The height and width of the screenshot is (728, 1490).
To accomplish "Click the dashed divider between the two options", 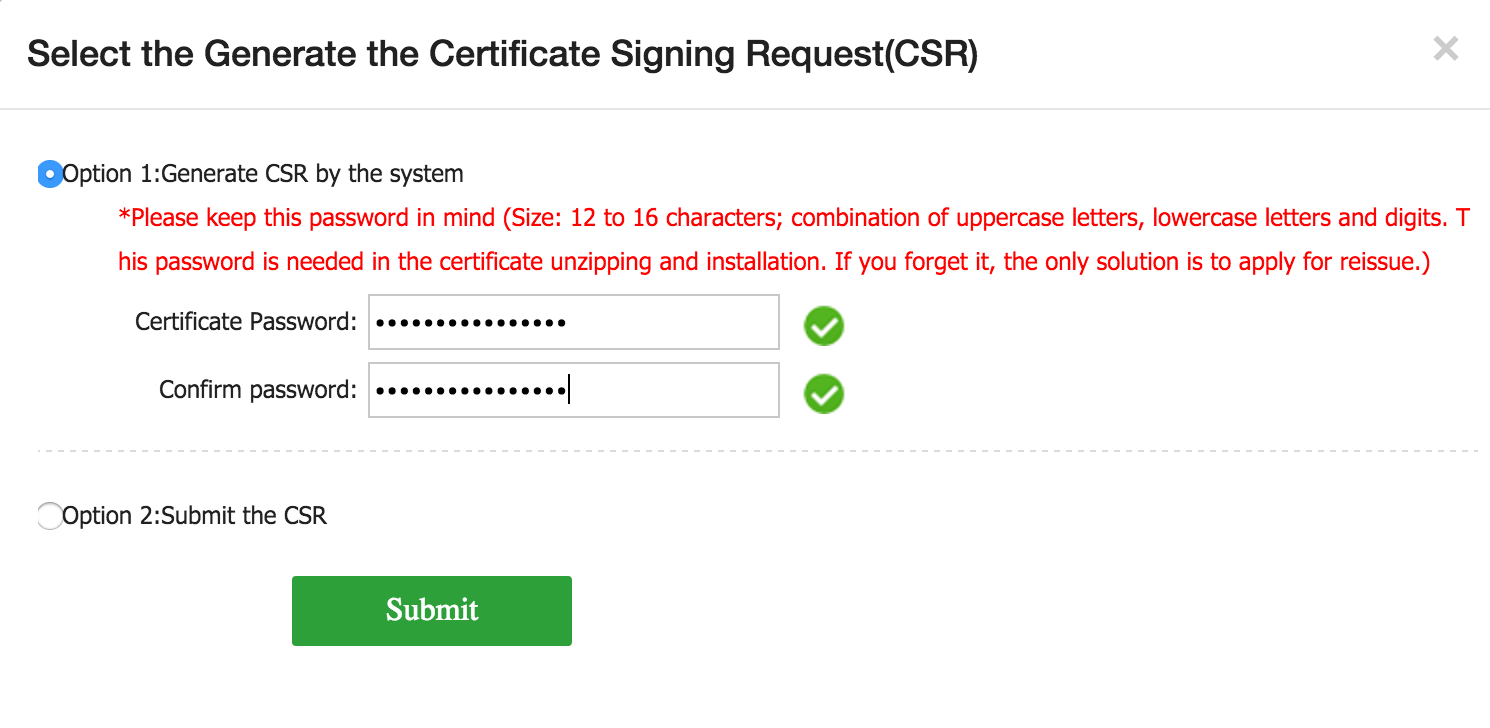I will click(x=758, y=451).
